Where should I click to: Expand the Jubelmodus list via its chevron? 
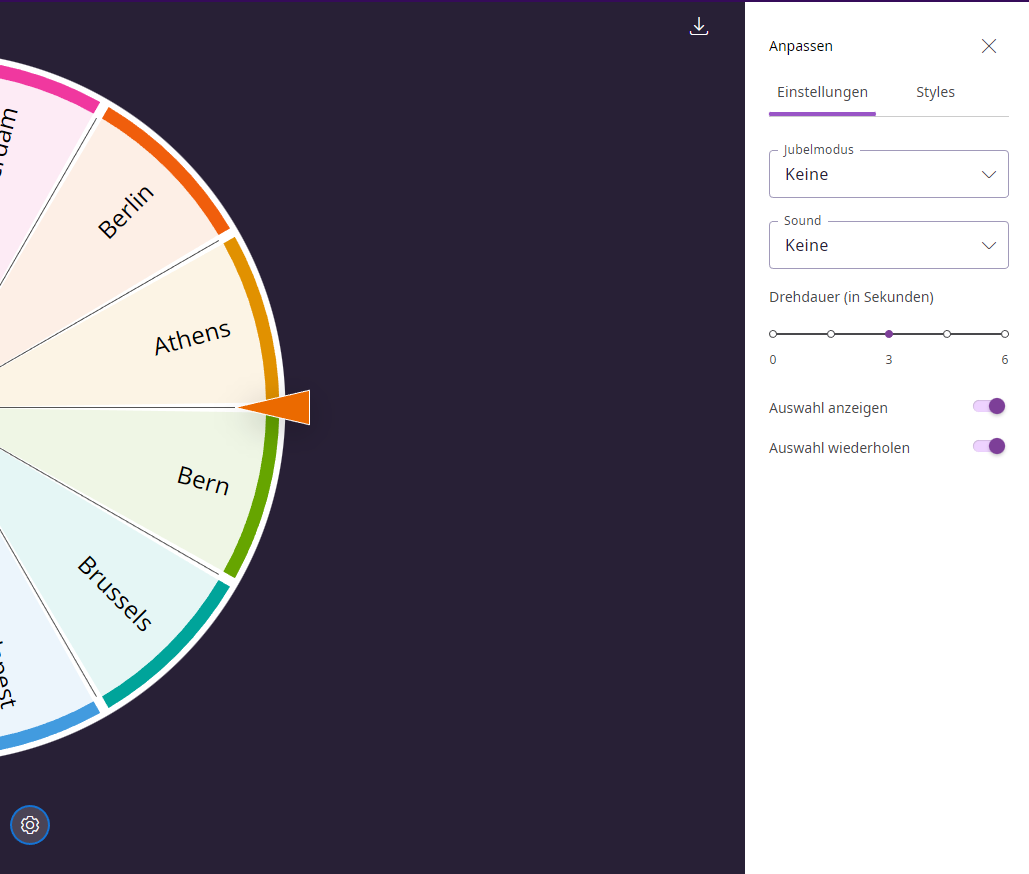(x=988, y=173)
